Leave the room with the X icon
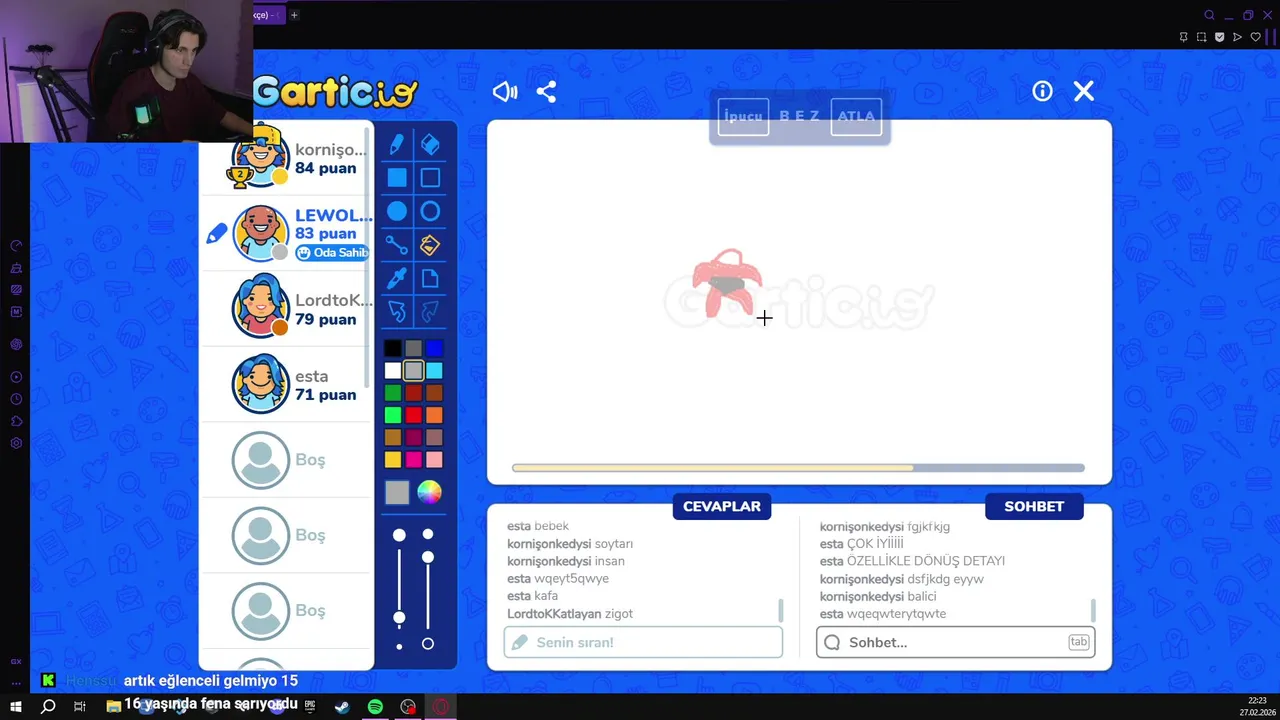This screenshot has height=720, width=1280. click(x=1084, y=91)
